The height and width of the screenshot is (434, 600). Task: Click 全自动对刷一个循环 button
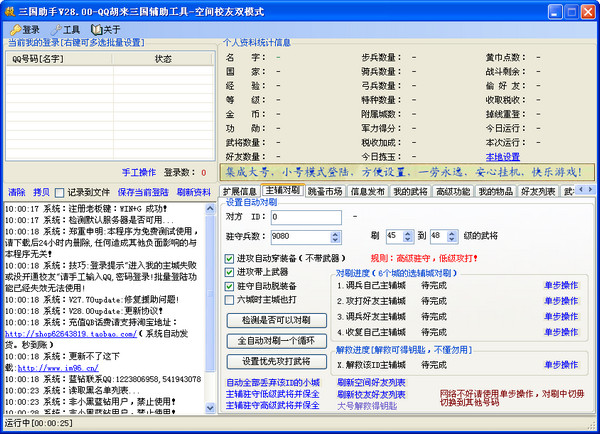(277, 341)
